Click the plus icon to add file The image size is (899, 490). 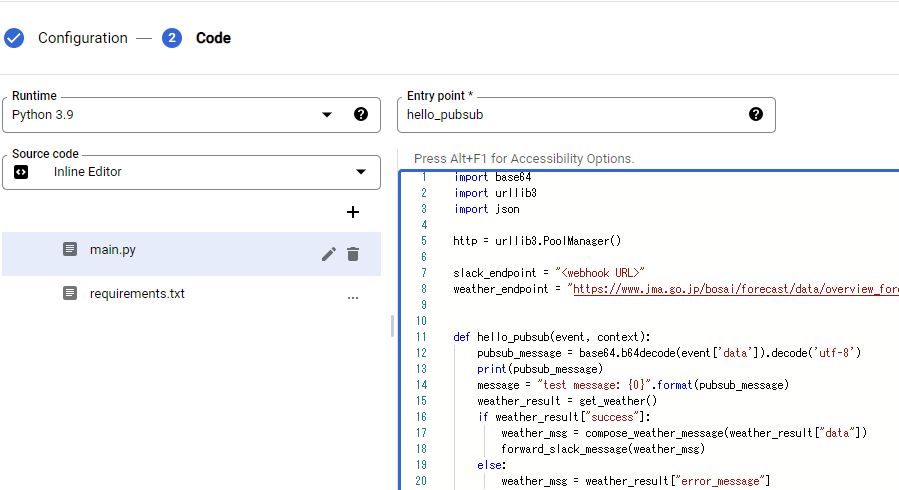click(x=352, y=212)
